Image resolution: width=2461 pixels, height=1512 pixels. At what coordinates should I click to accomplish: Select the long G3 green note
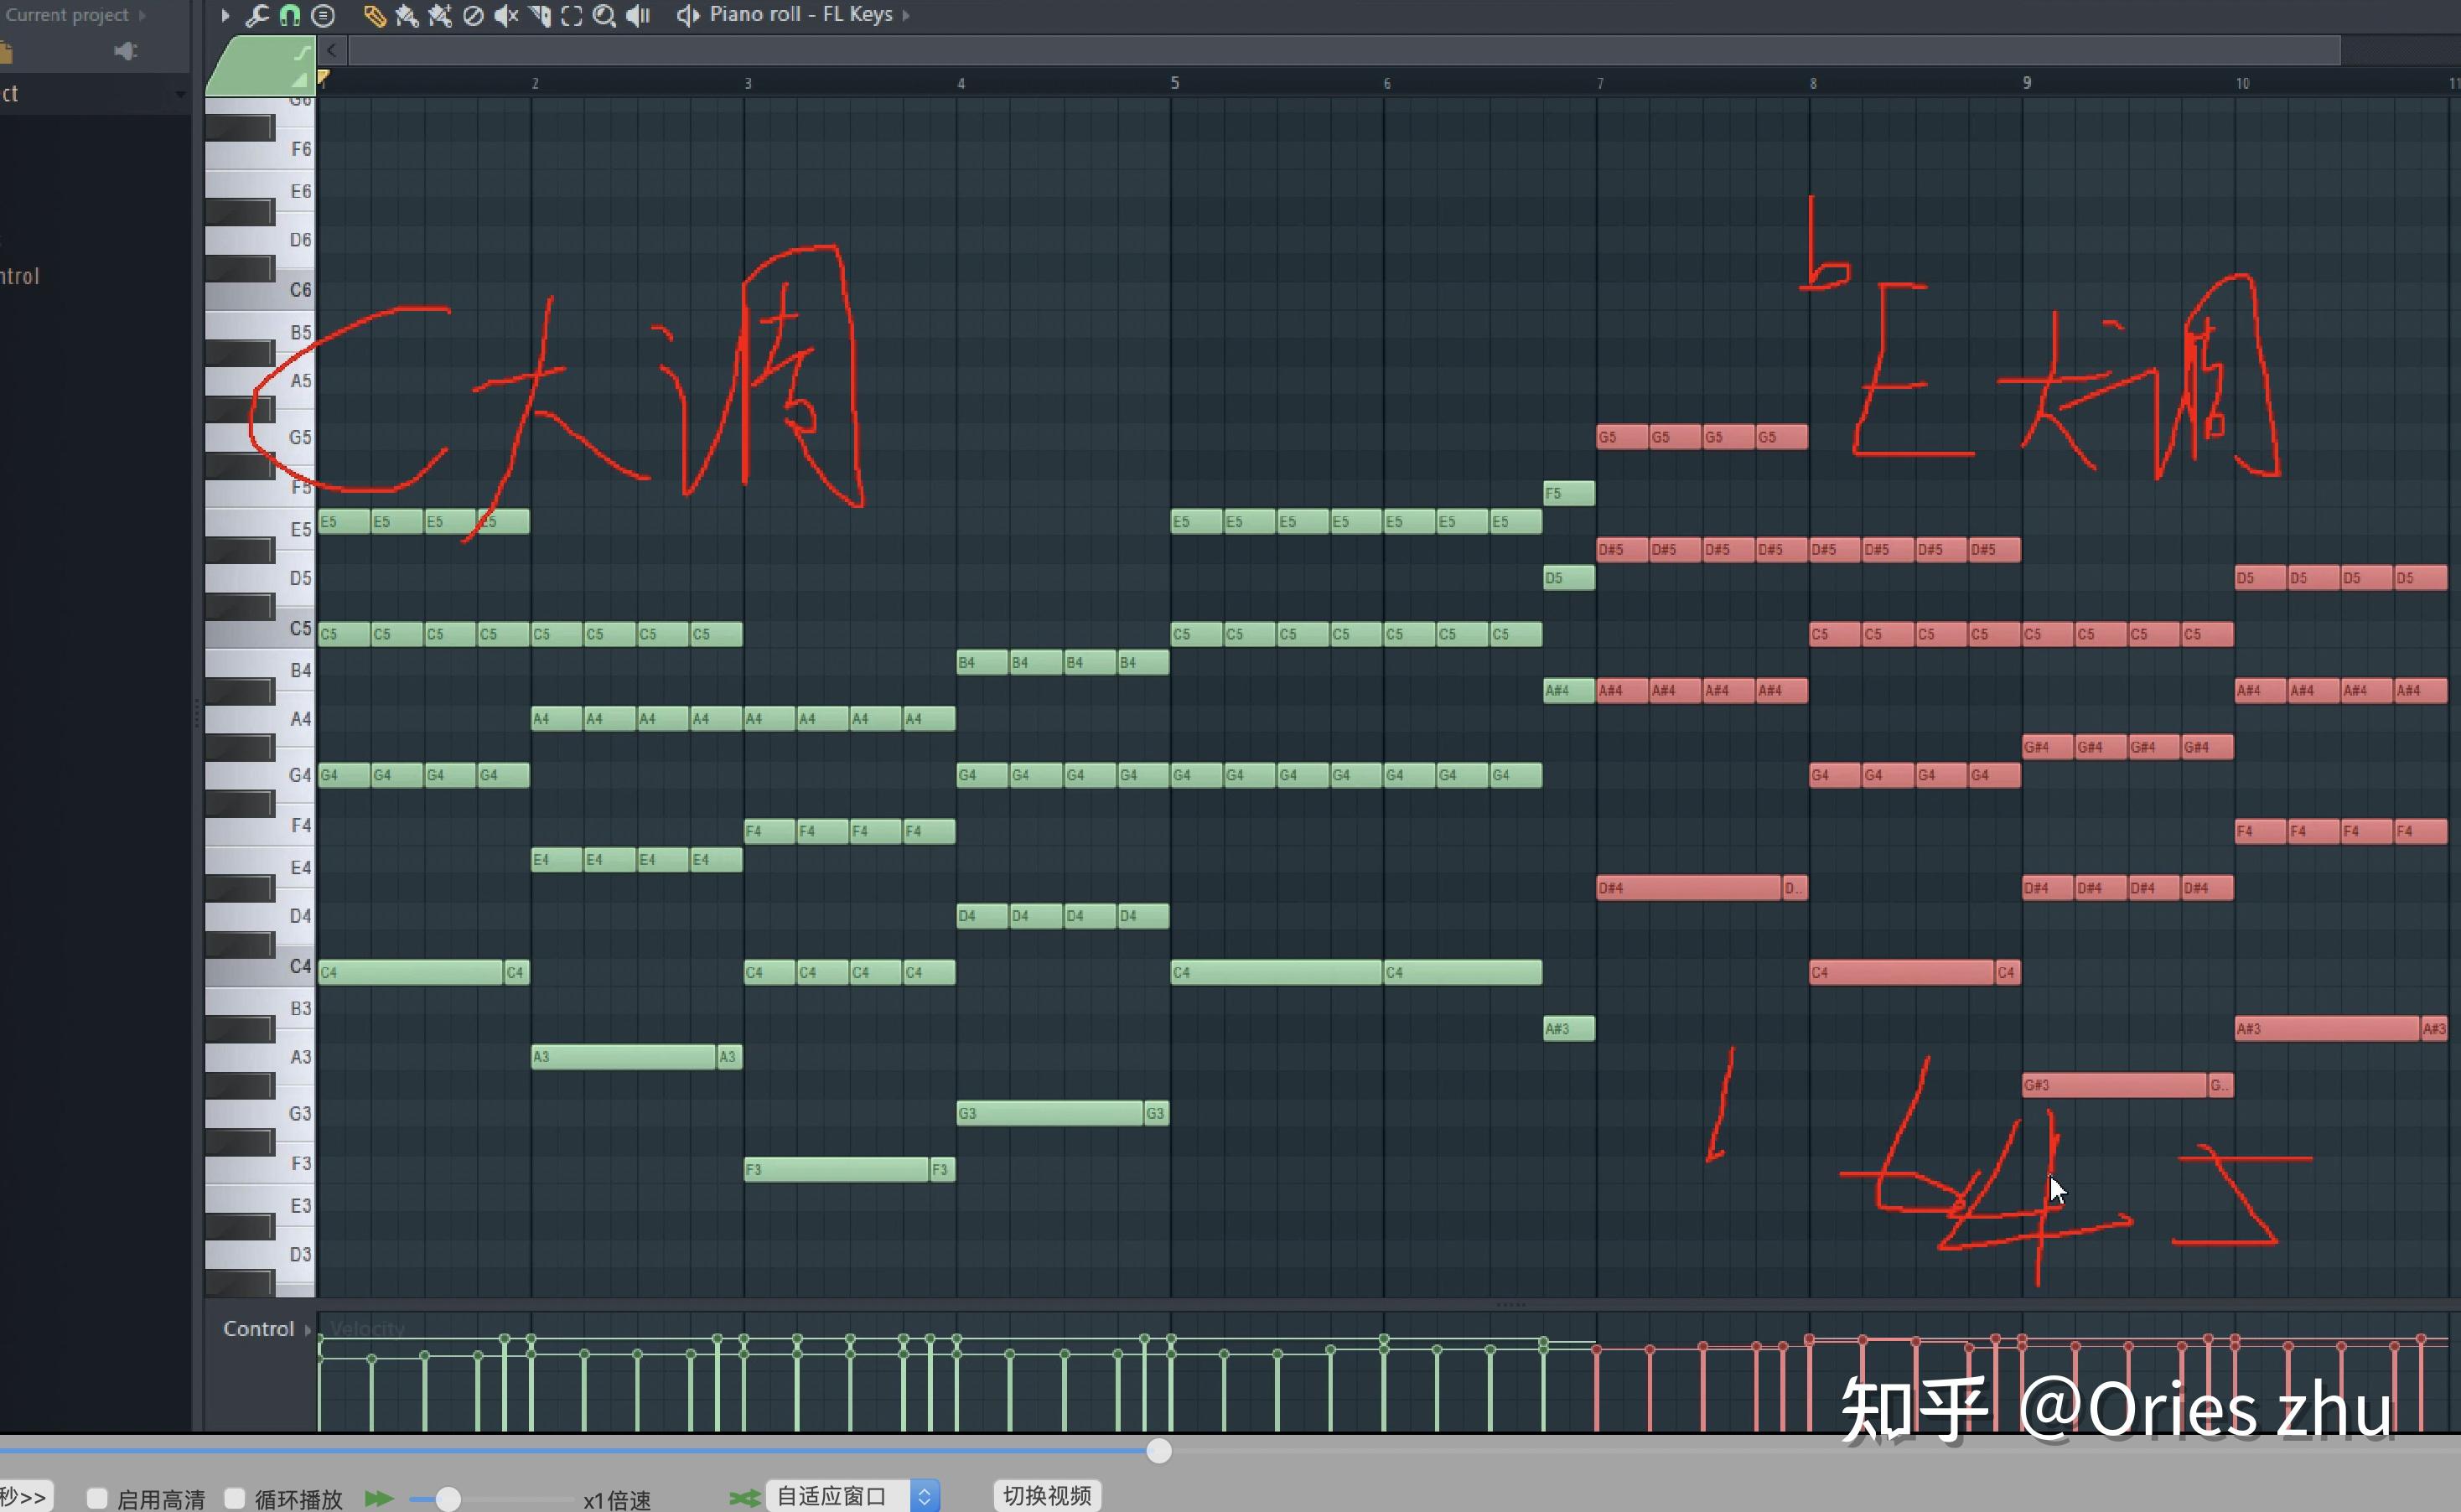pos(1050,1113)
